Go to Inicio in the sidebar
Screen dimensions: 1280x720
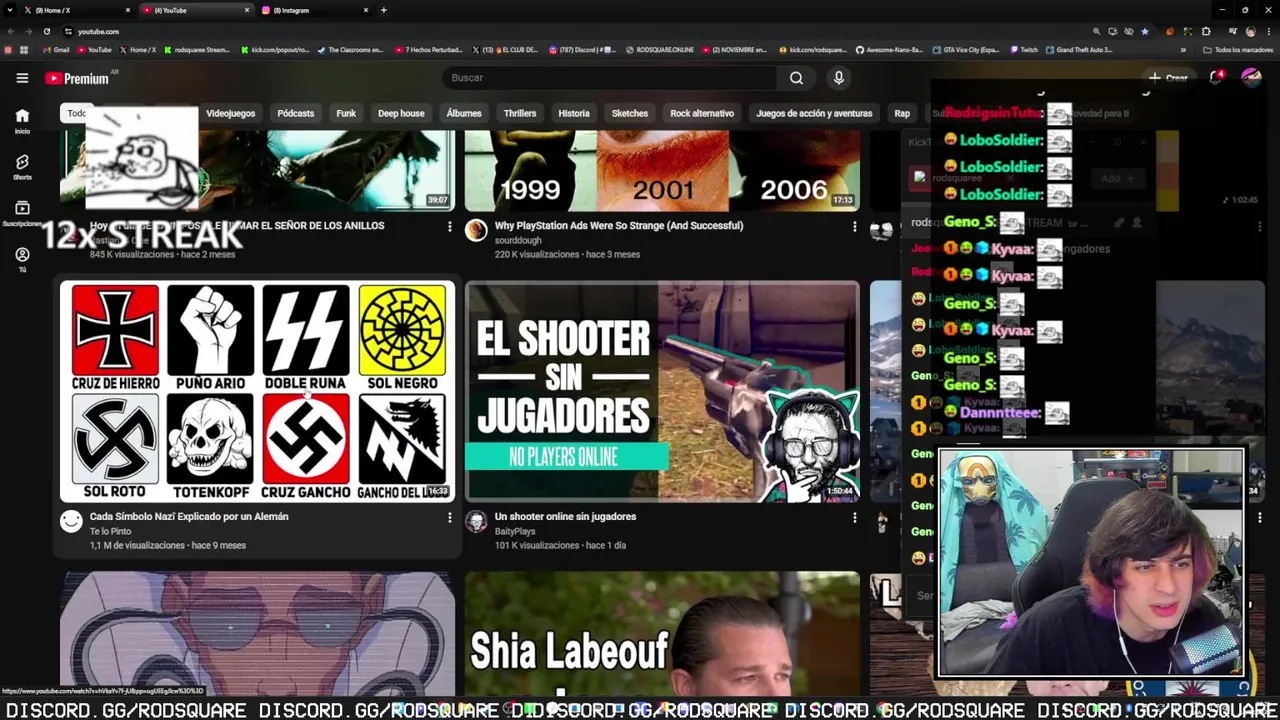pos(22,120)
